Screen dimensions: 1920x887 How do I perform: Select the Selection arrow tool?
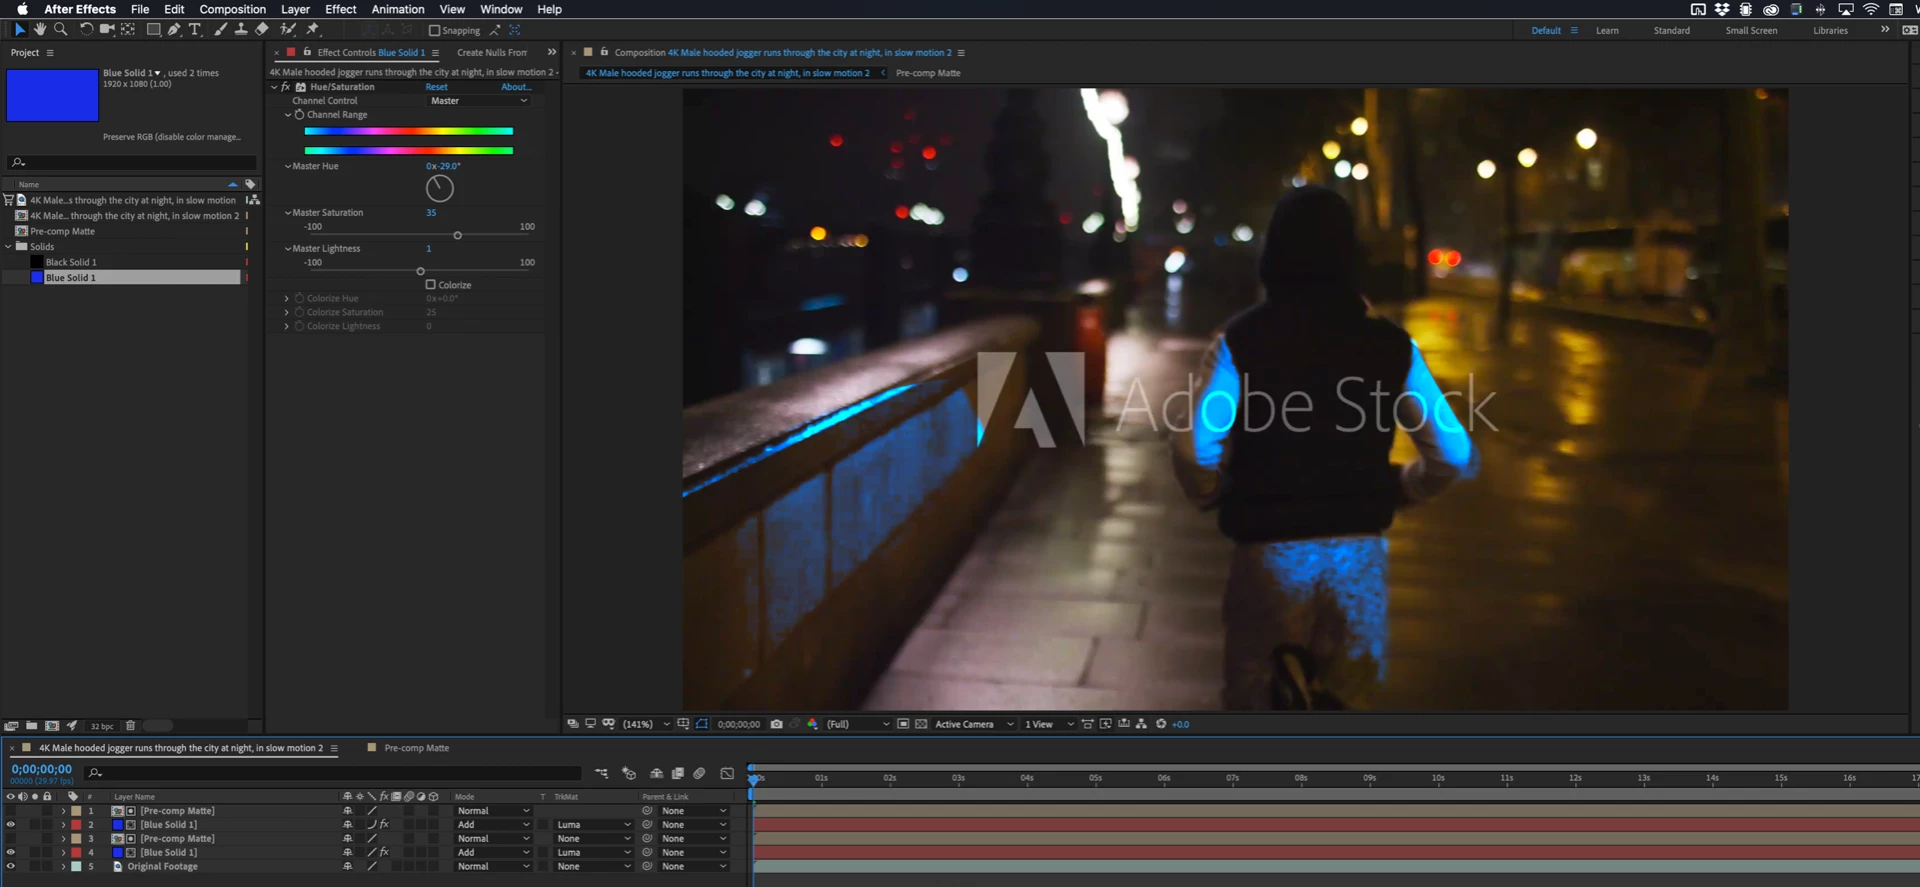click(20, 30)
